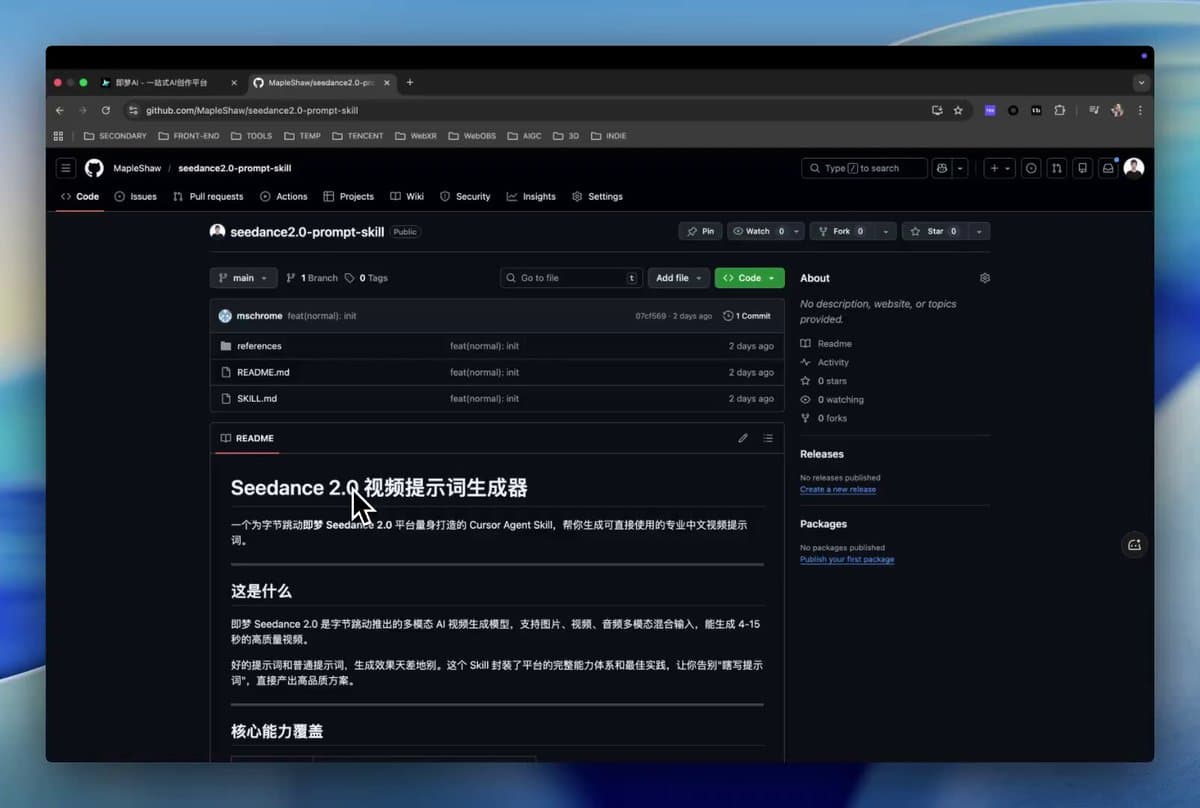This screenshot has height=808, width=1200.
Task: Open the plus create-new dropdown
Action: coord(999,168)
